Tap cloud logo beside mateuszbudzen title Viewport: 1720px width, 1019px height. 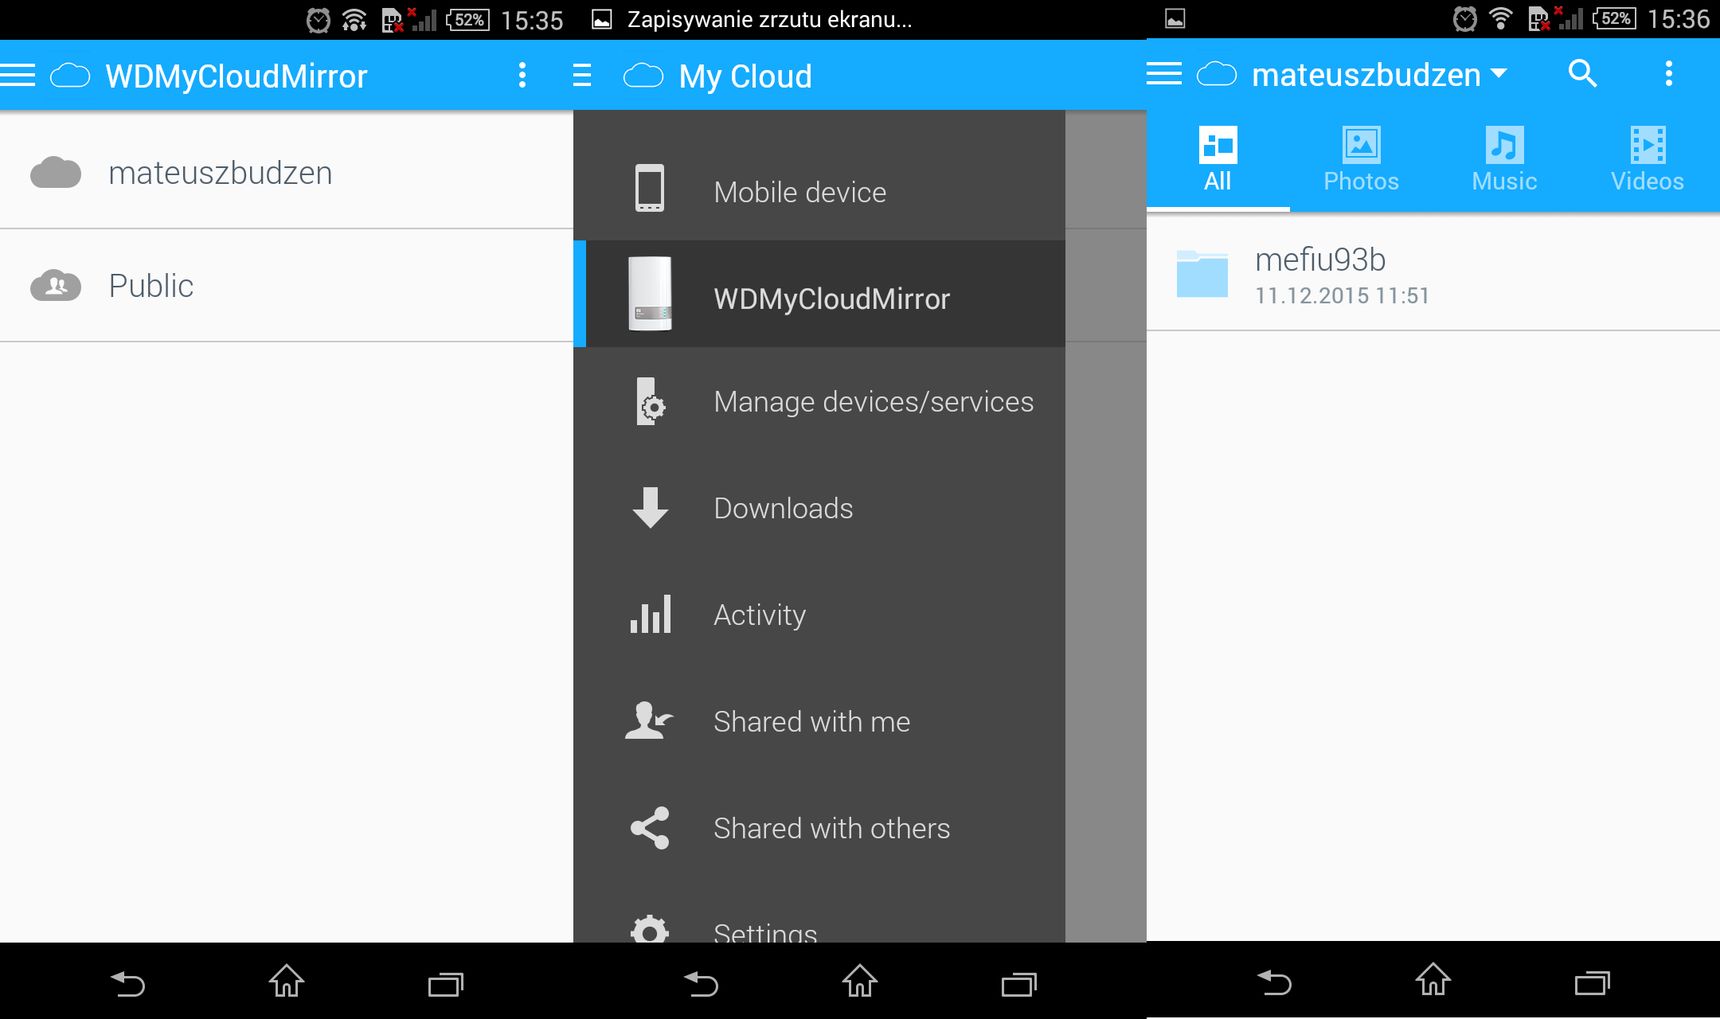pos(1217,74)
